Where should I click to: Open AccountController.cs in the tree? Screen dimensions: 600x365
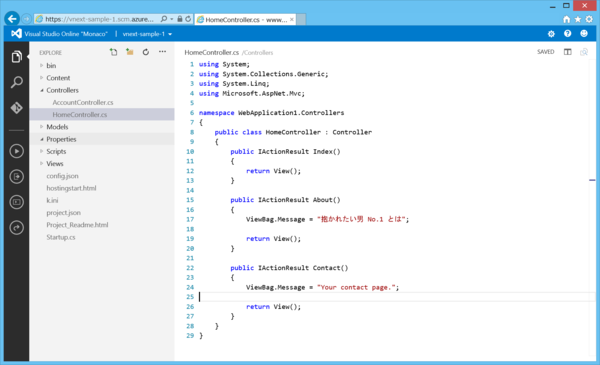pyautogui.click(x=83, y=103)
